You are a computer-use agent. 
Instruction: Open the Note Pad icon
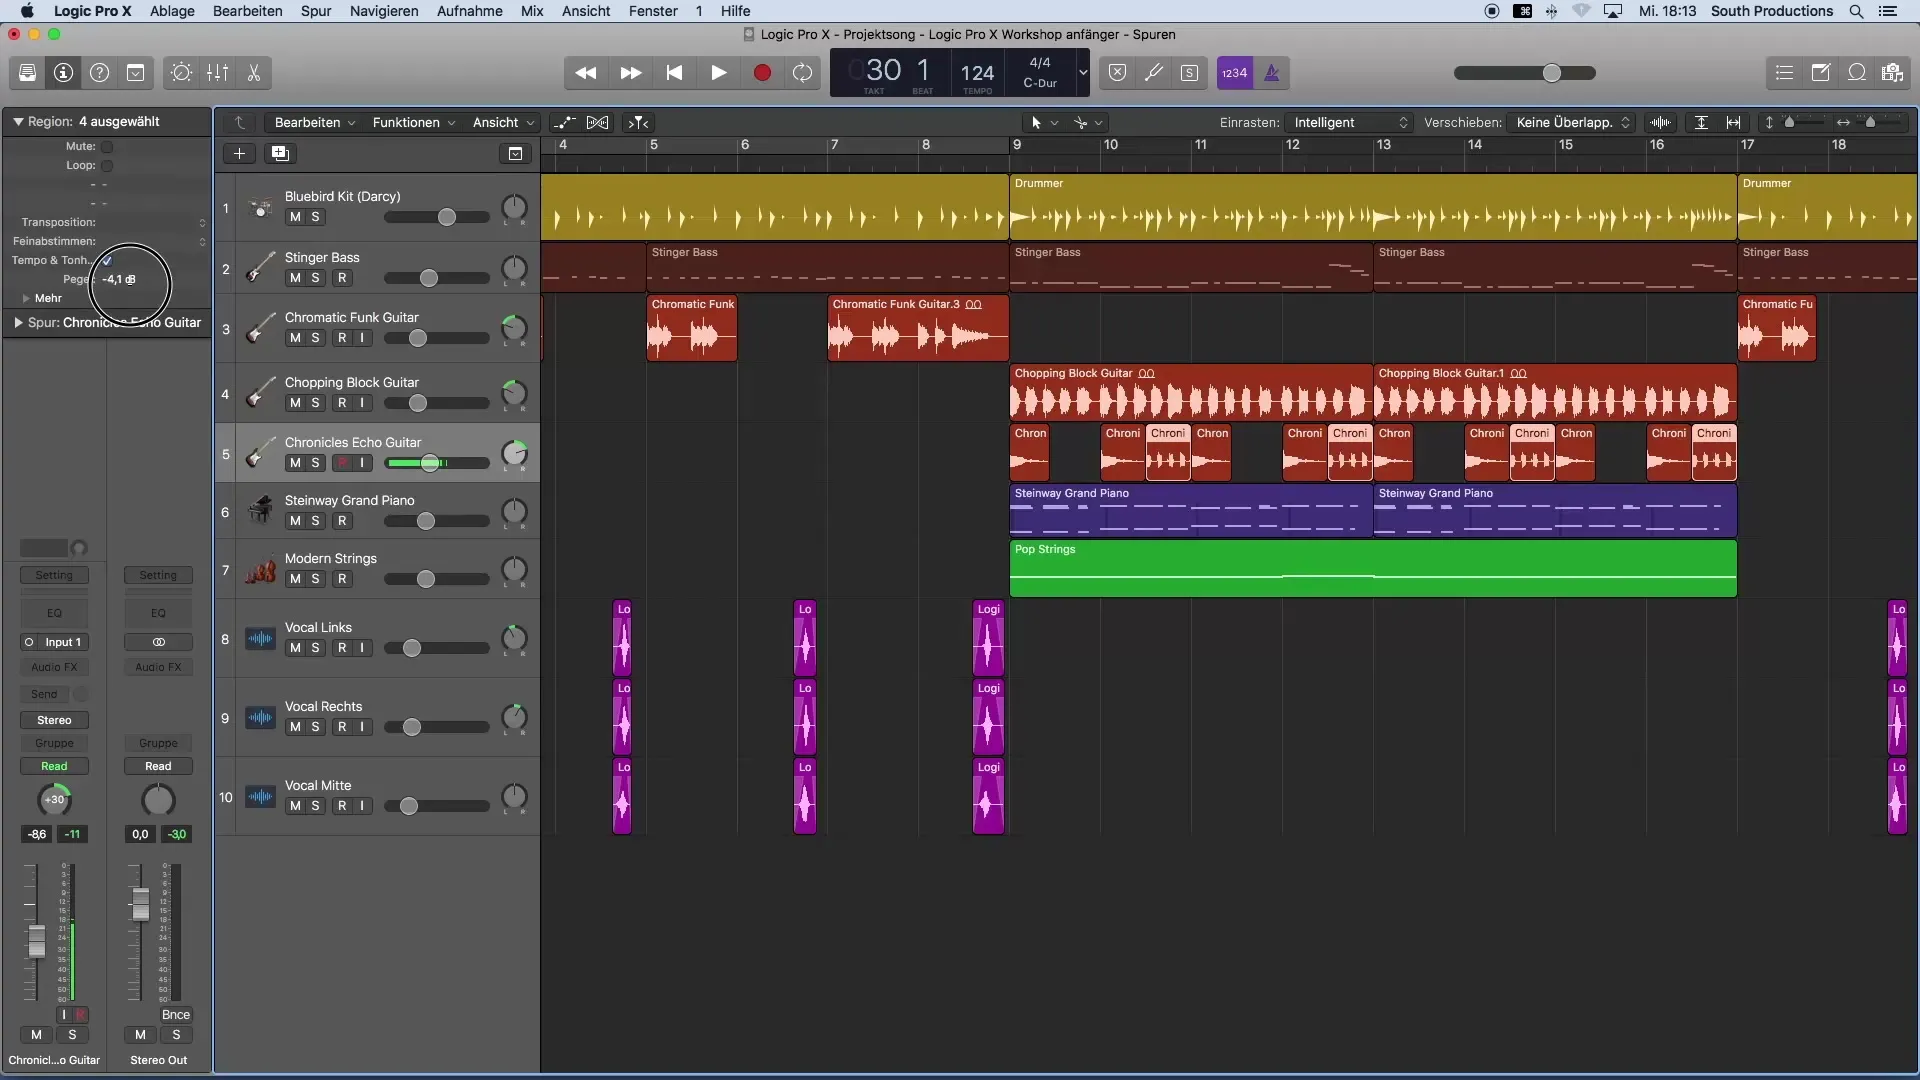(x=1820, y=73)
